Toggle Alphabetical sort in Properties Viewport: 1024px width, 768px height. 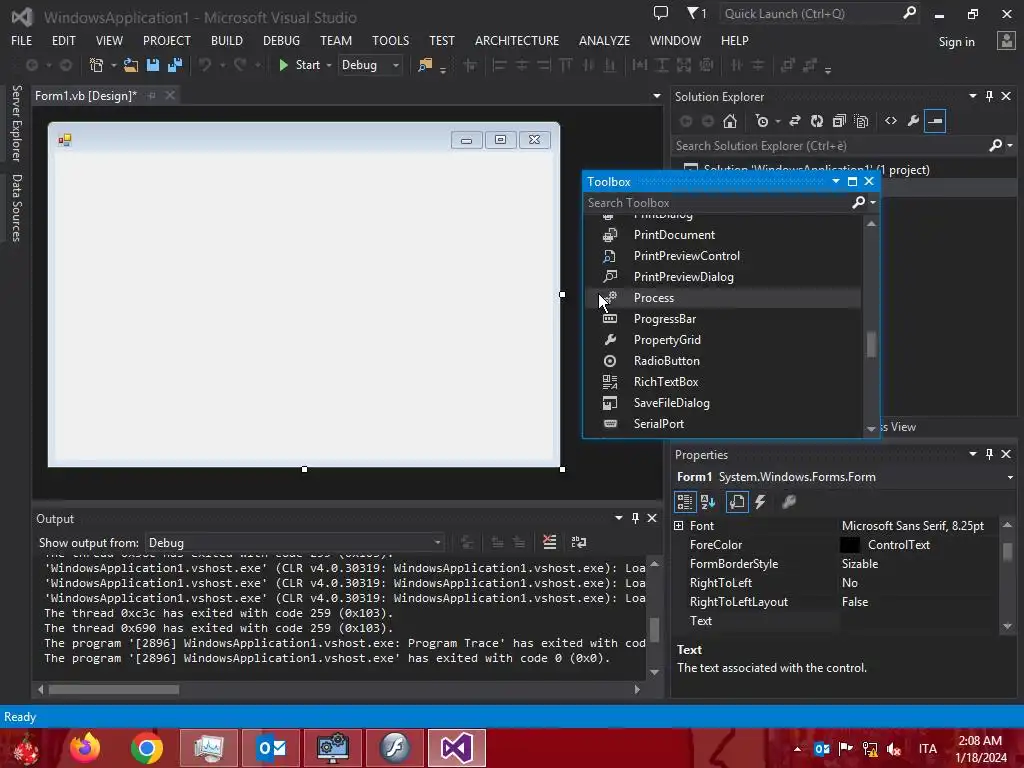pos(708,502)
